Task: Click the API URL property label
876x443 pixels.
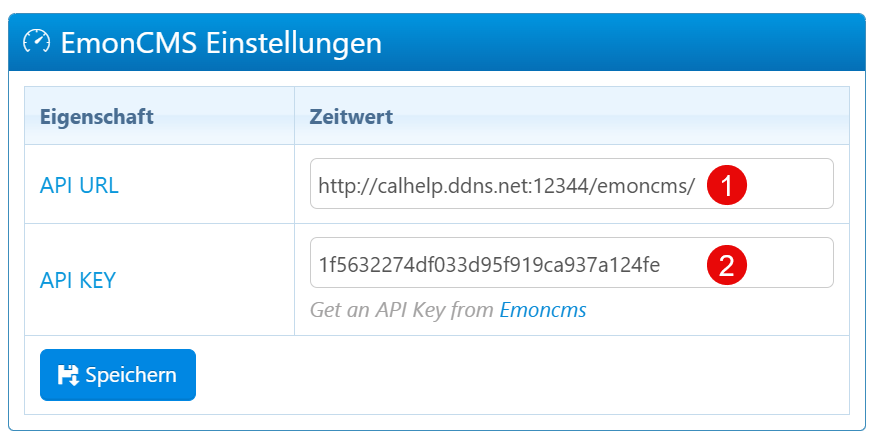Action: [79, 185]
